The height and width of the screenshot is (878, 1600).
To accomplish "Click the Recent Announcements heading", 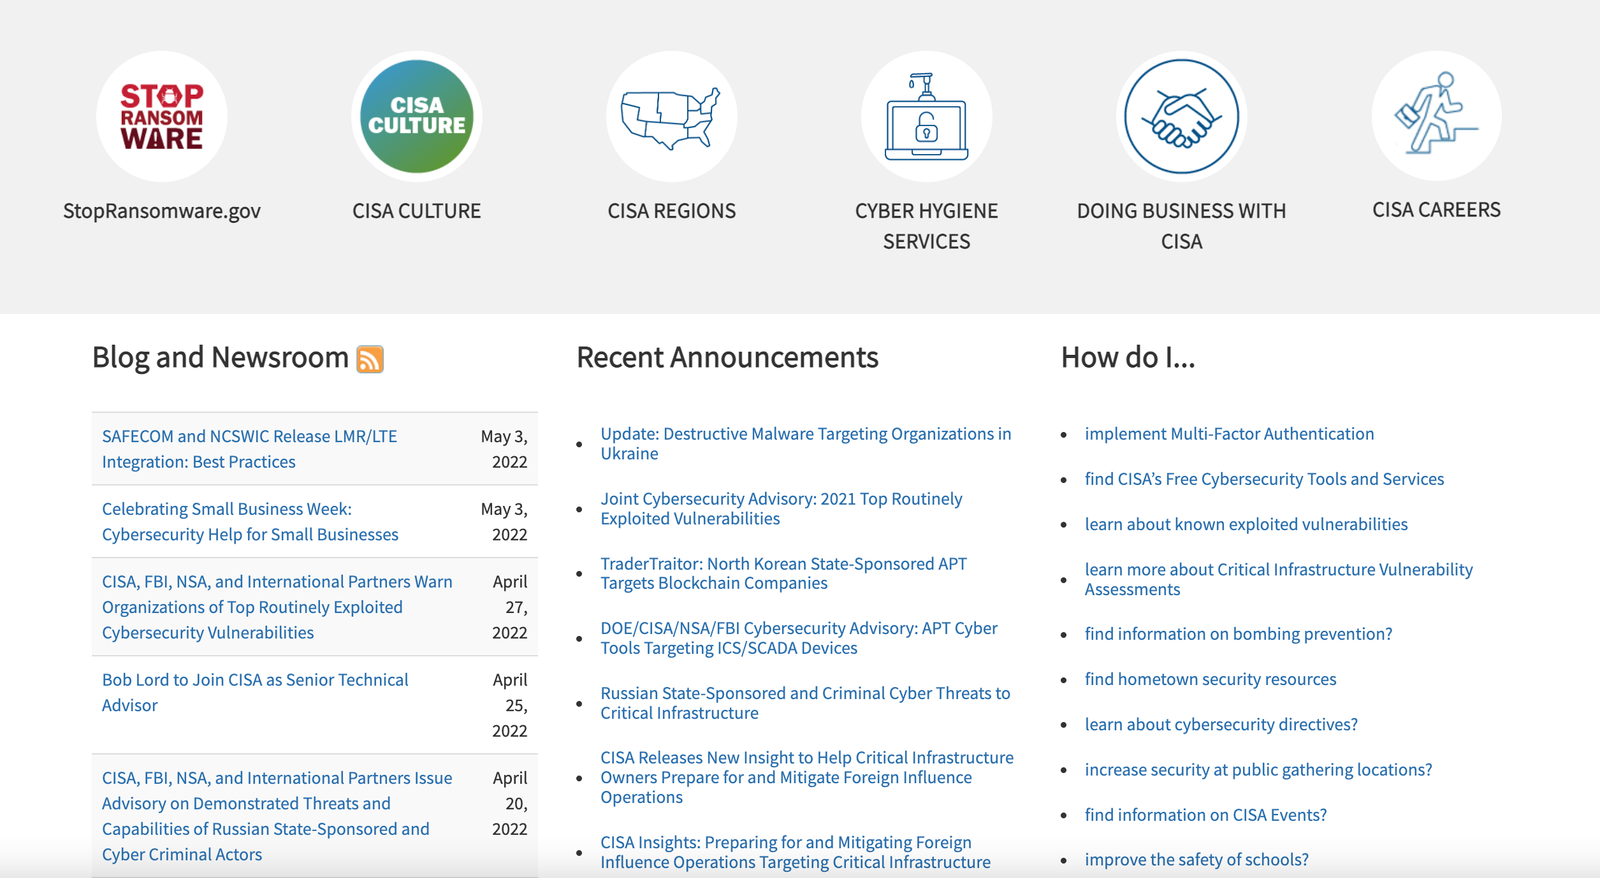I will [x=727, y=358].
